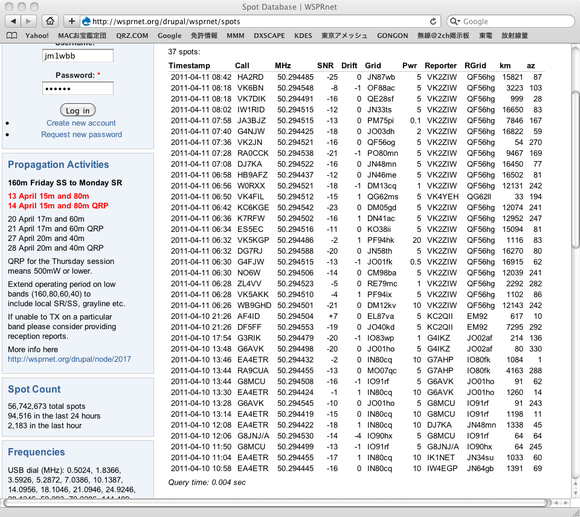Click the Timestamp column header
Screen dimensions: 580x517
point(189,65)
